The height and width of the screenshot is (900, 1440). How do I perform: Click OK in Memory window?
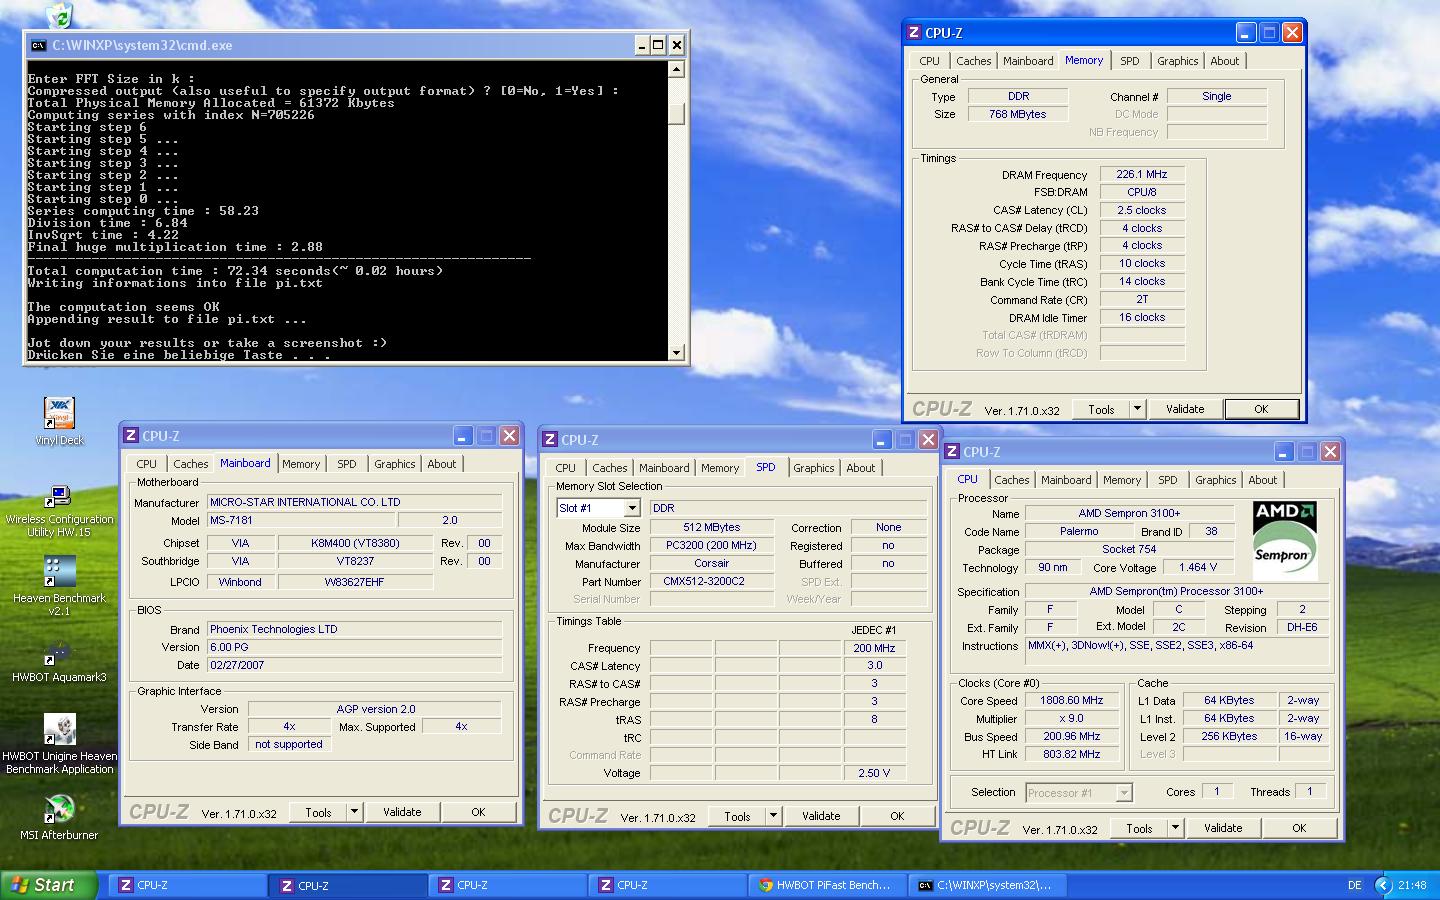[x=1261, y=409]
